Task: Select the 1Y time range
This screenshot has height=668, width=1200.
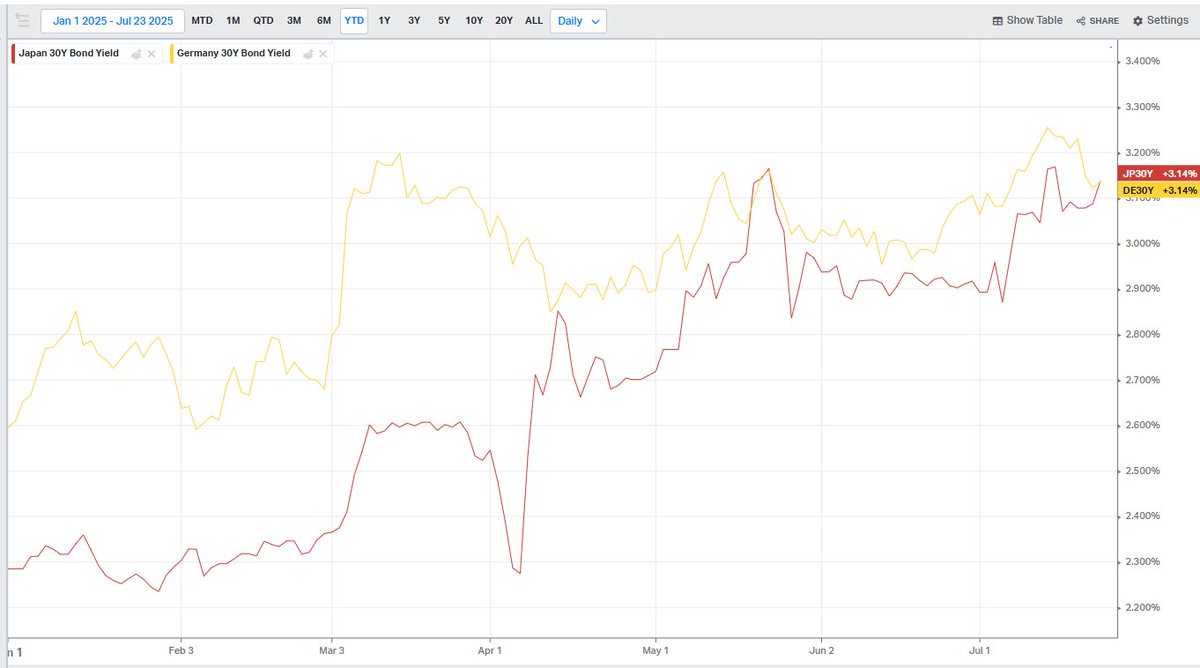Action: click(384, 21)
